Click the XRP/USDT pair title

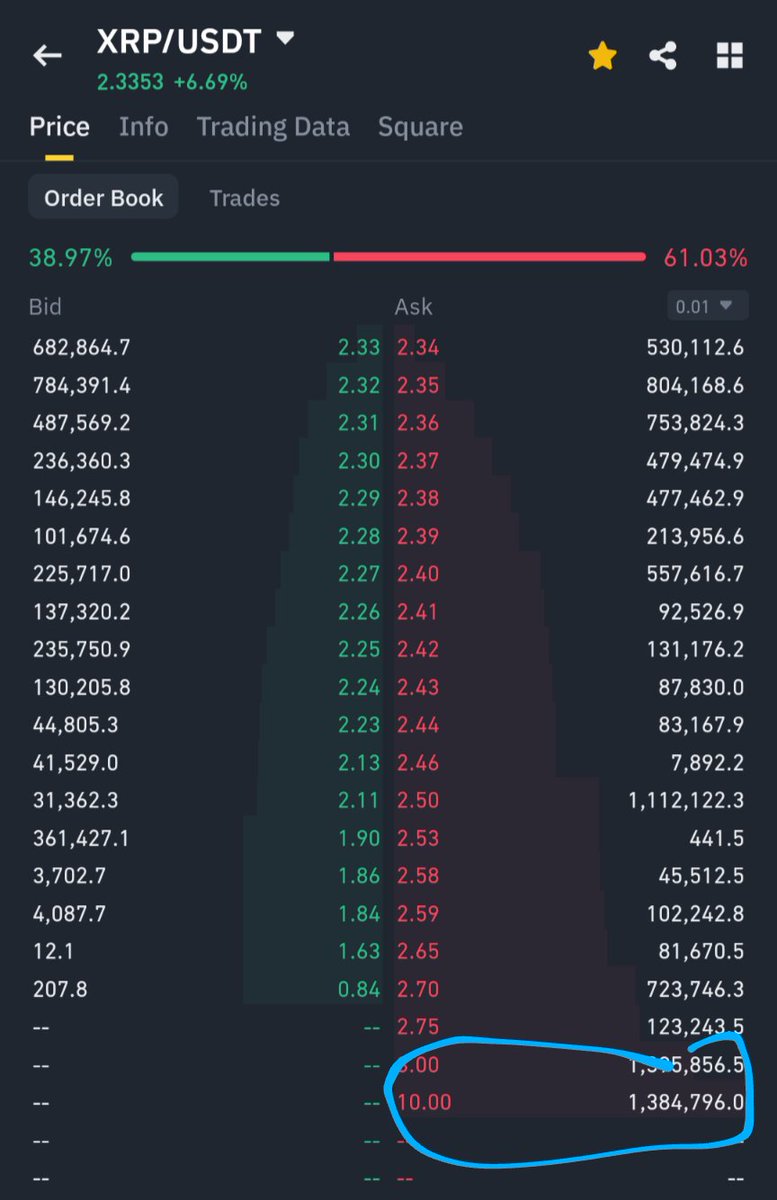[180, 41]
